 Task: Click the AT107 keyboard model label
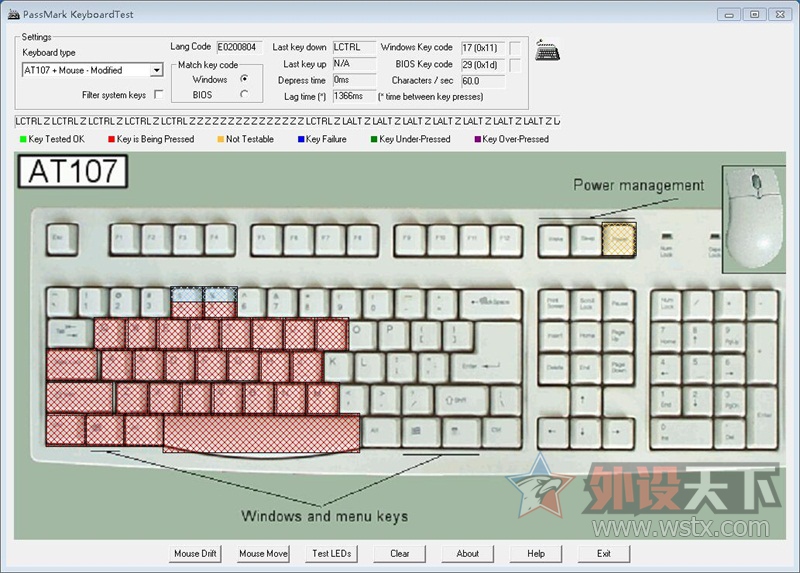click(x=72, y=171)
